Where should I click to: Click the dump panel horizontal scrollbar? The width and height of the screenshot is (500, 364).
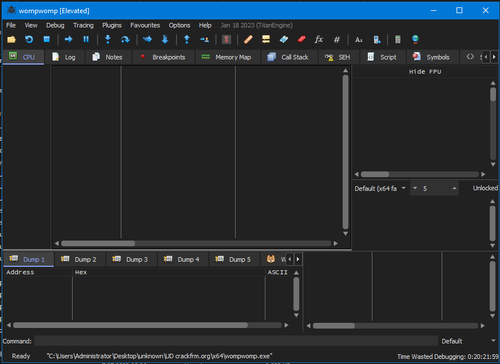147,325
